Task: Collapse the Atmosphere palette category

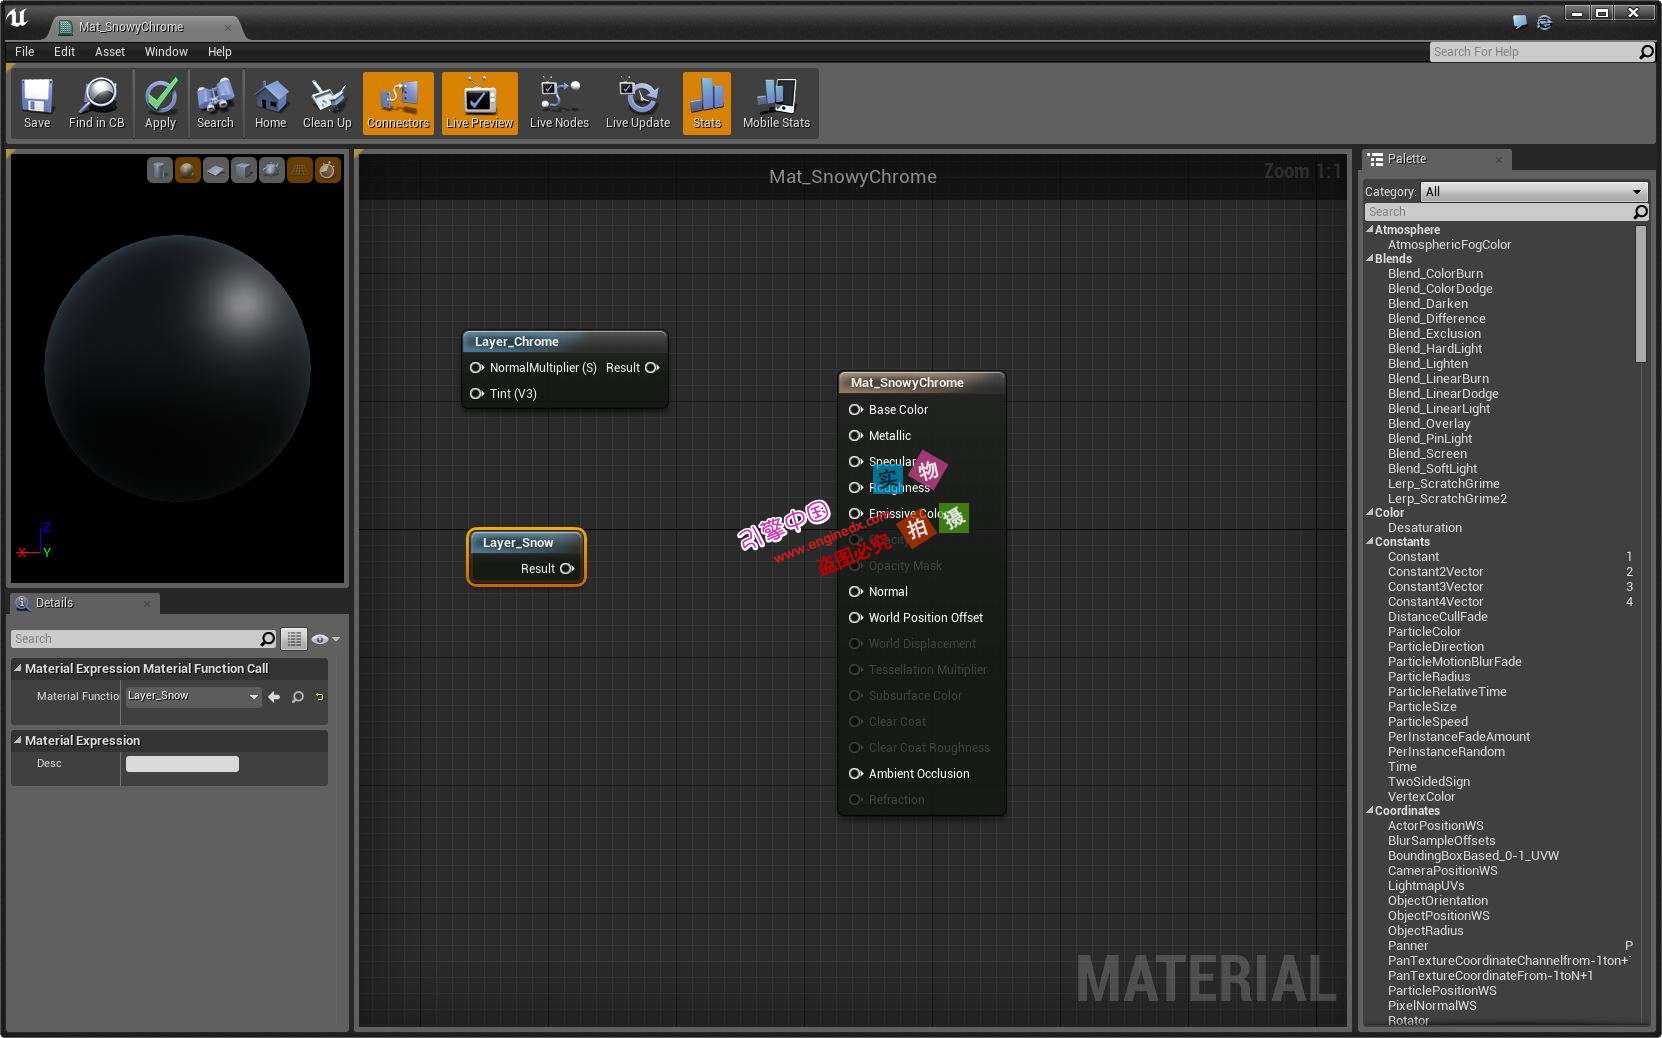Action: (1370, 229)
